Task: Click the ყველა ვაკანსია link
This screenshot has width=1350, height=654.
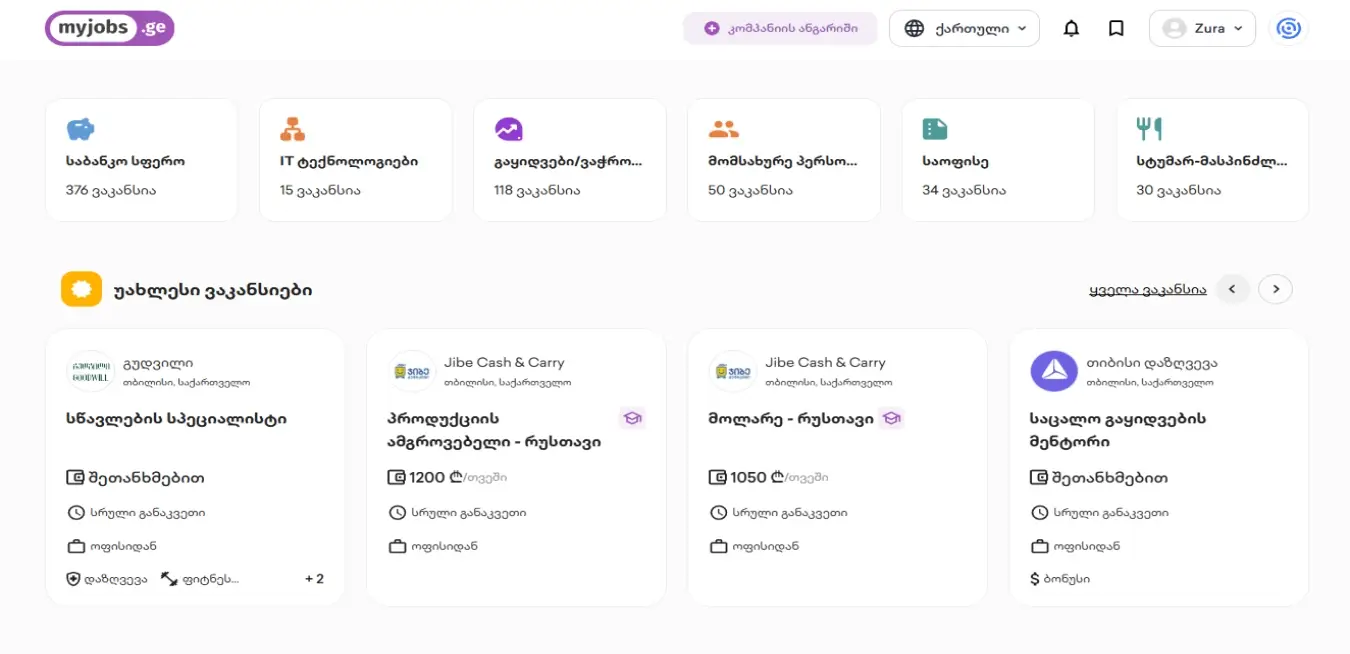Action: coord(1148,290)
